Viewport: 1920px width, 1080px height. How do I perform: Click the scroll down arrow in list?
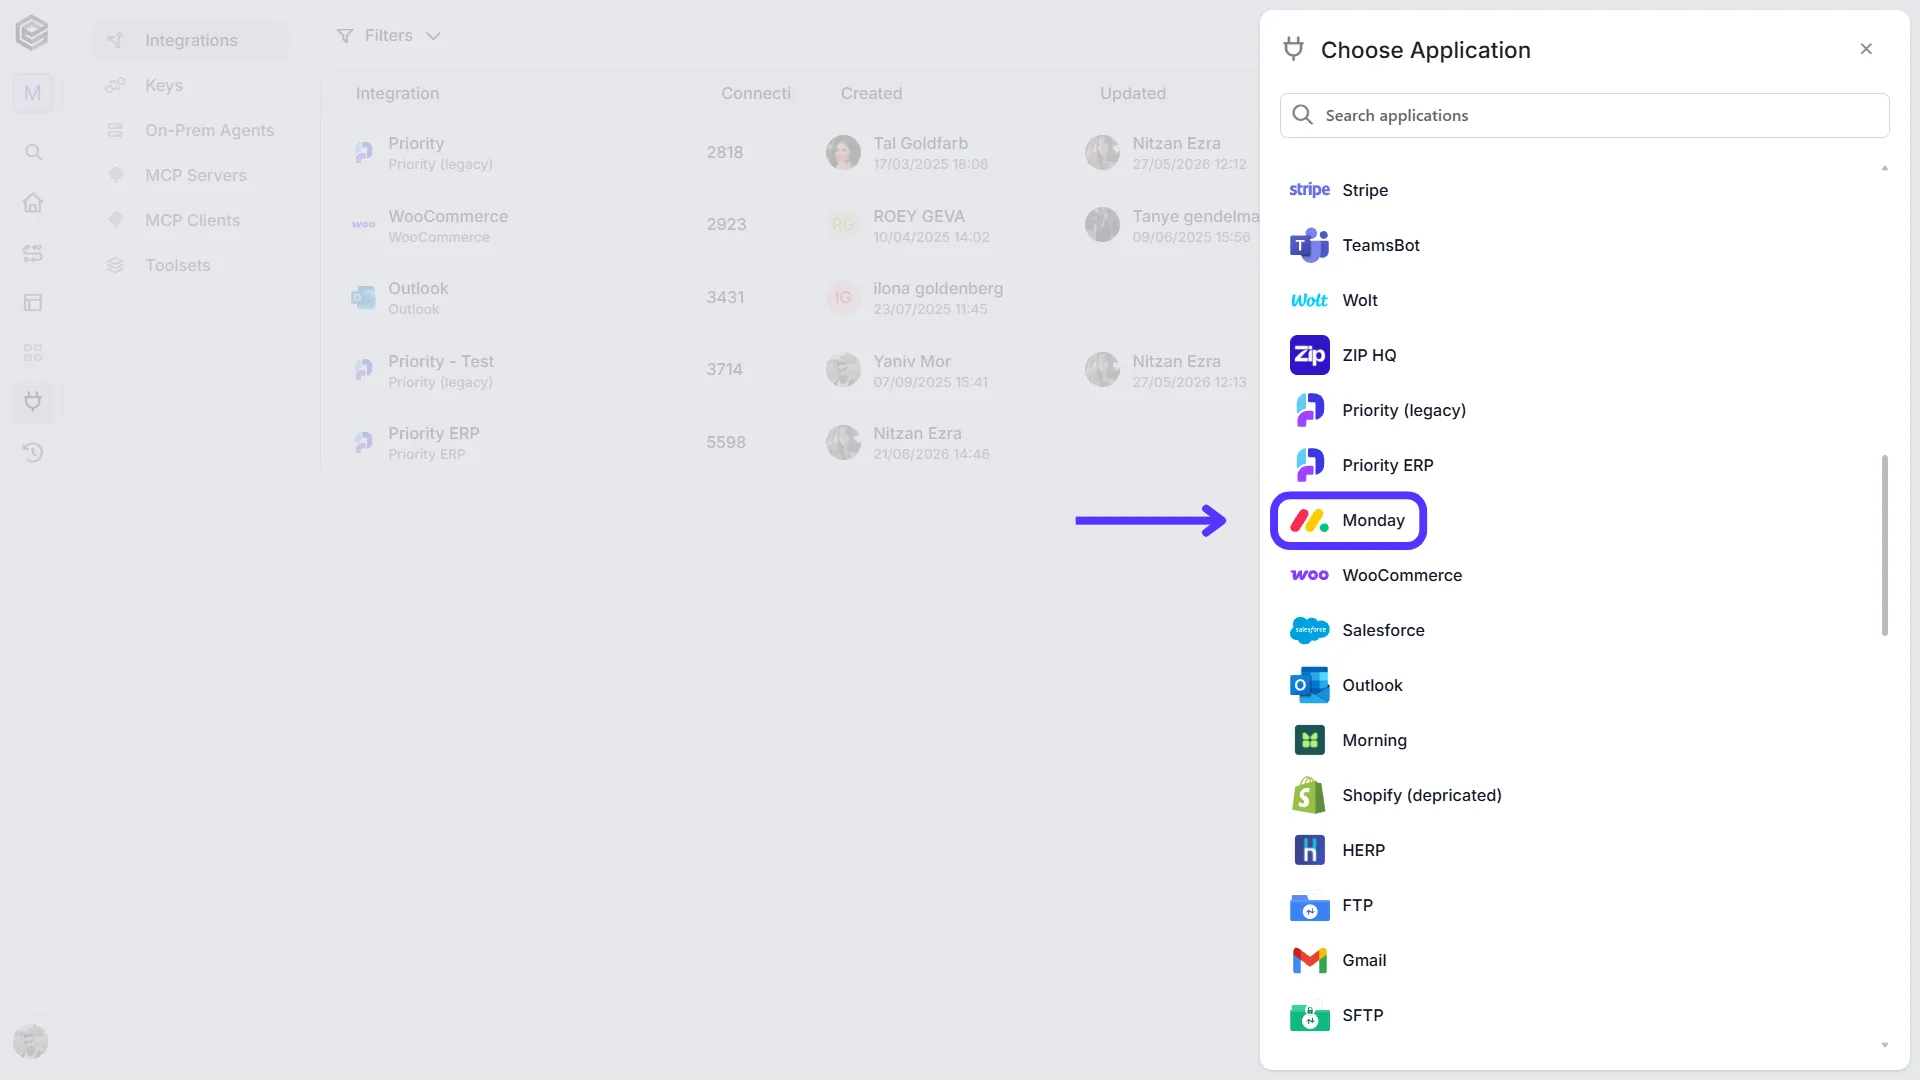coord(1885,1045)
